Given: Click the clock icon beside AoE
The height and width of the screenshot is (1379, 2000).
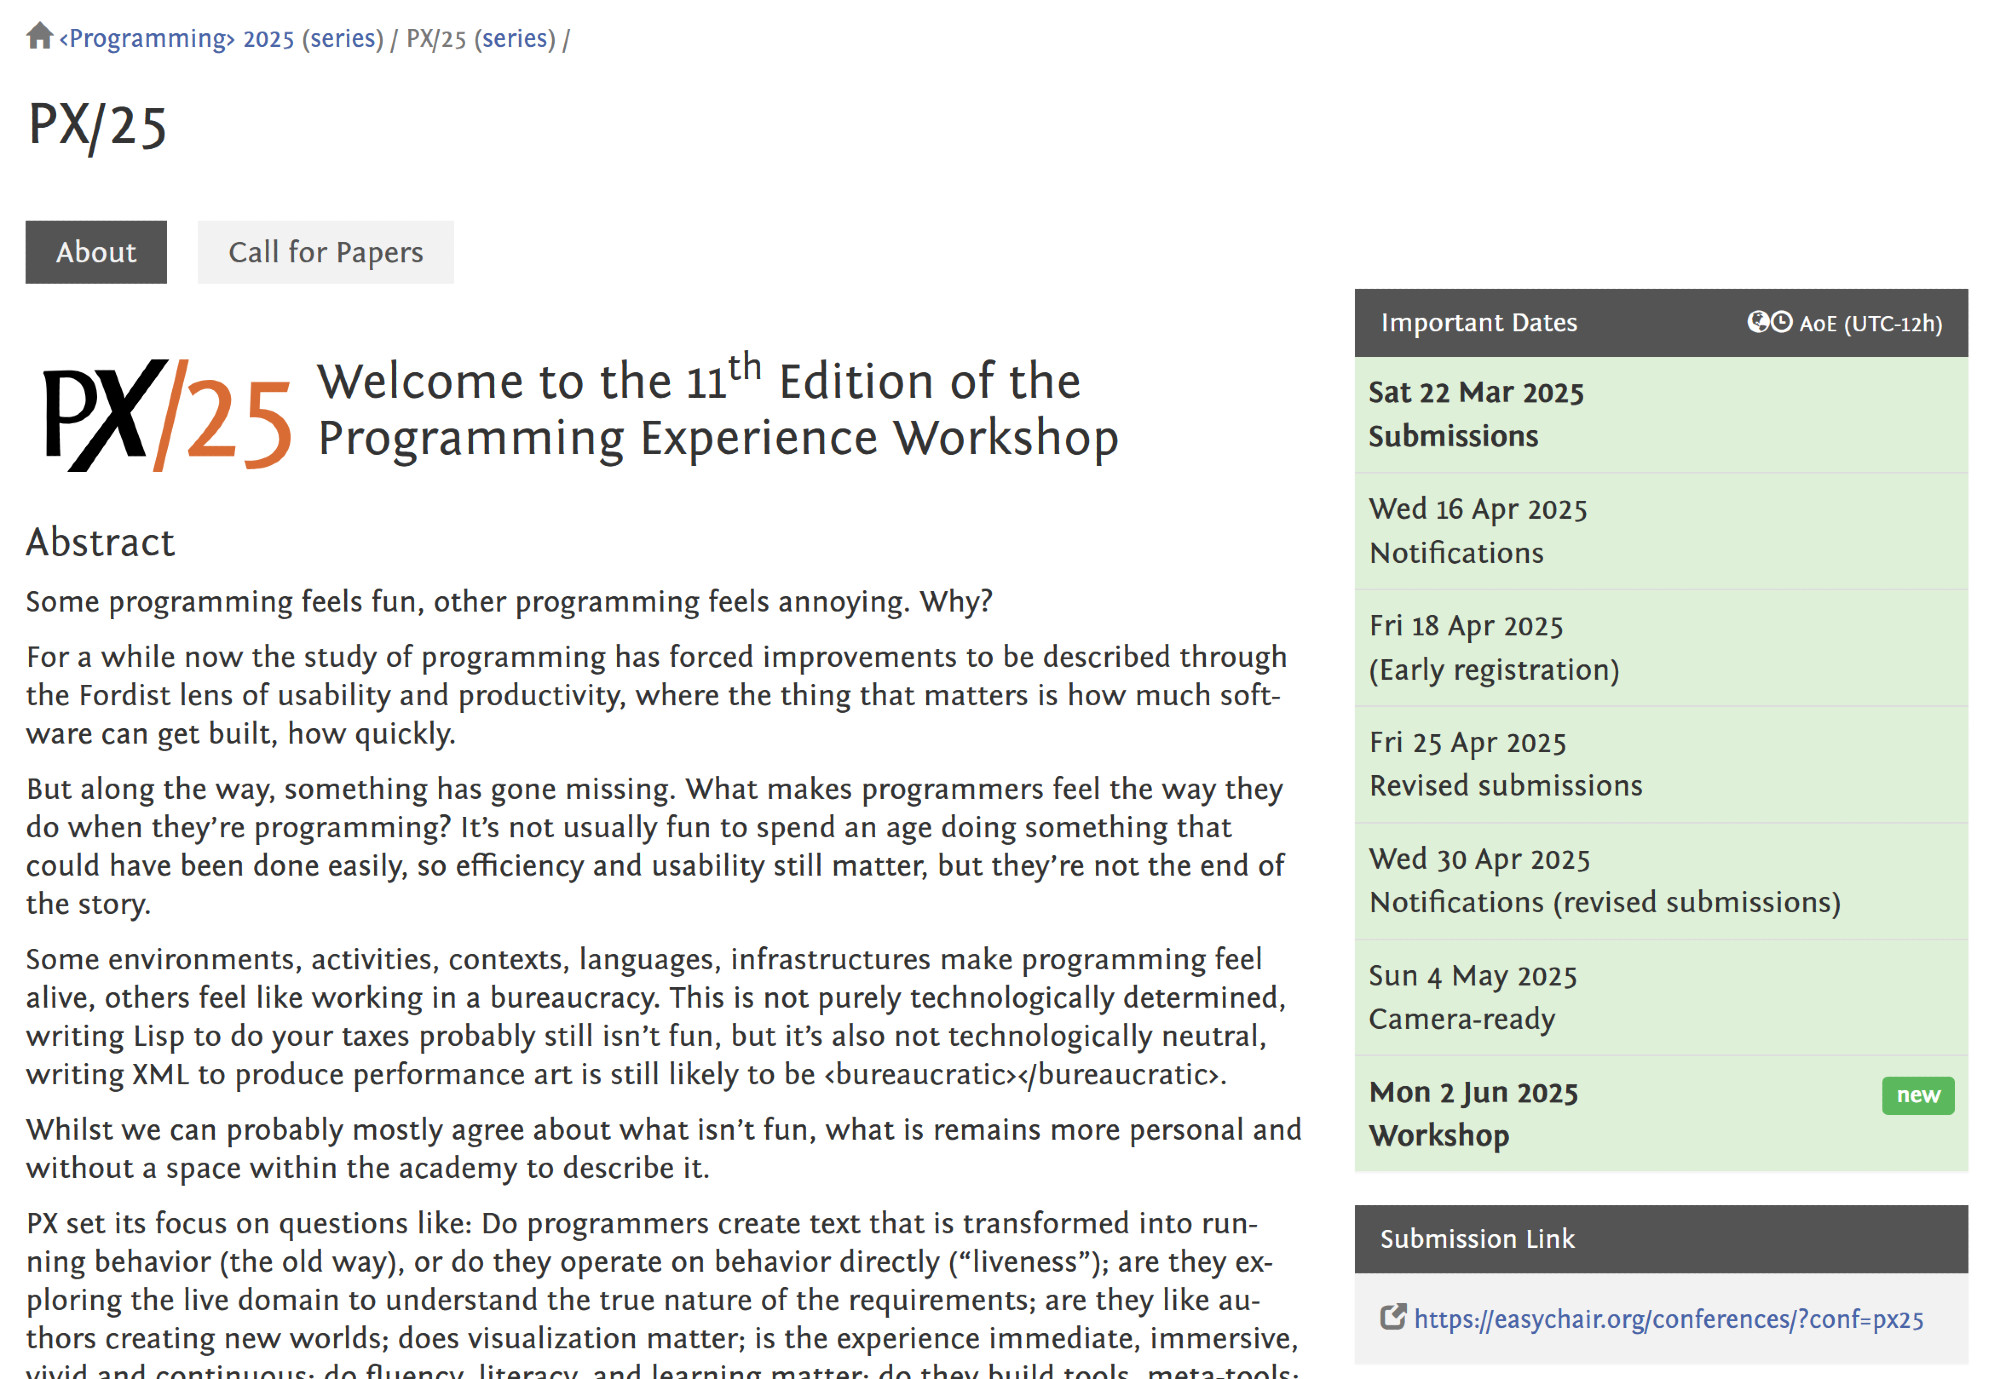Looking at the screenshot, I should (x=1782, y=322).
